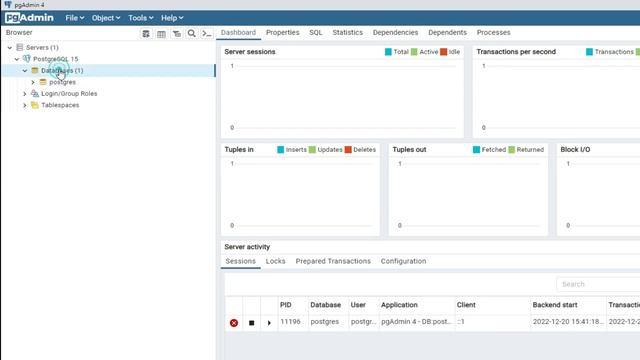Launch the PSQL Tool terminal icon
This screenshot has width=640, height=360.
click(x=207, y=34)
